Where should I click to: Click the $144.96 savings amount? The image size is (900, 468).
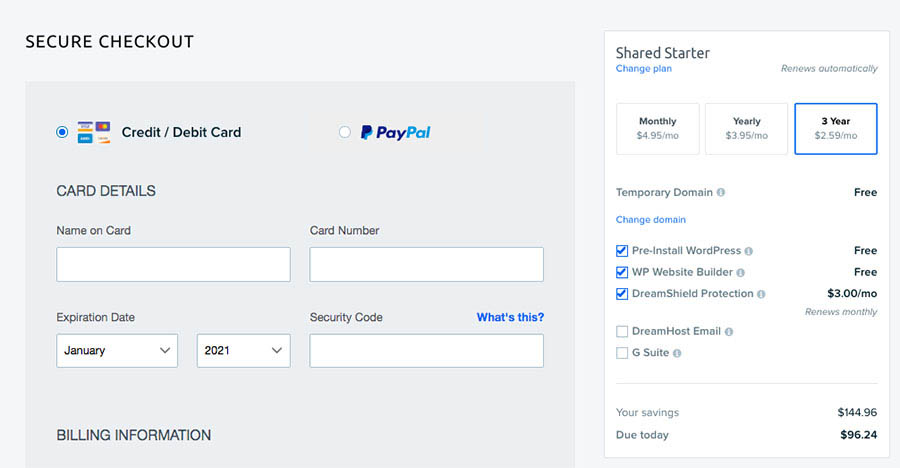[857, 412]
